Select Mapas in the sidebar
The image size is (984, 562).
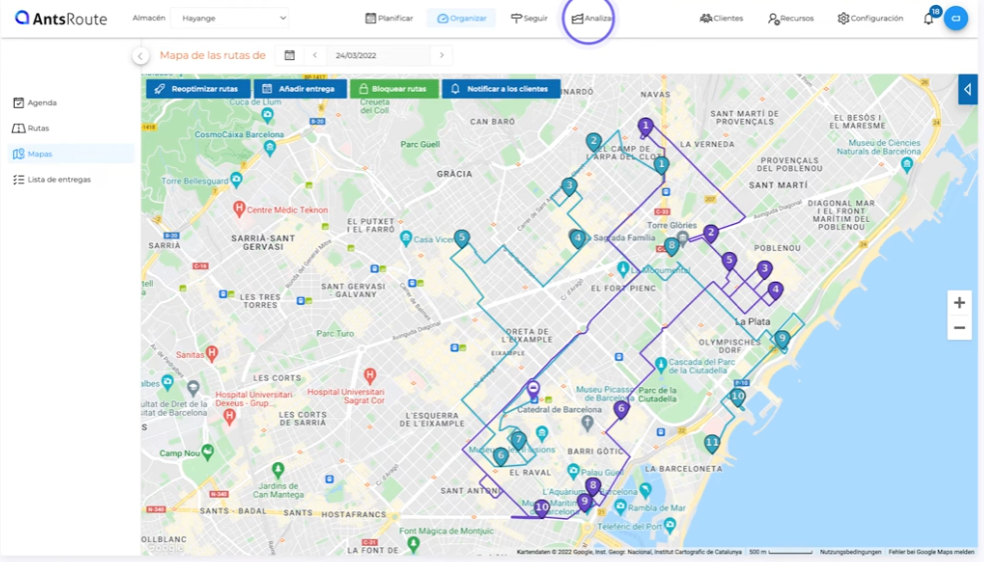pos(70,154)
